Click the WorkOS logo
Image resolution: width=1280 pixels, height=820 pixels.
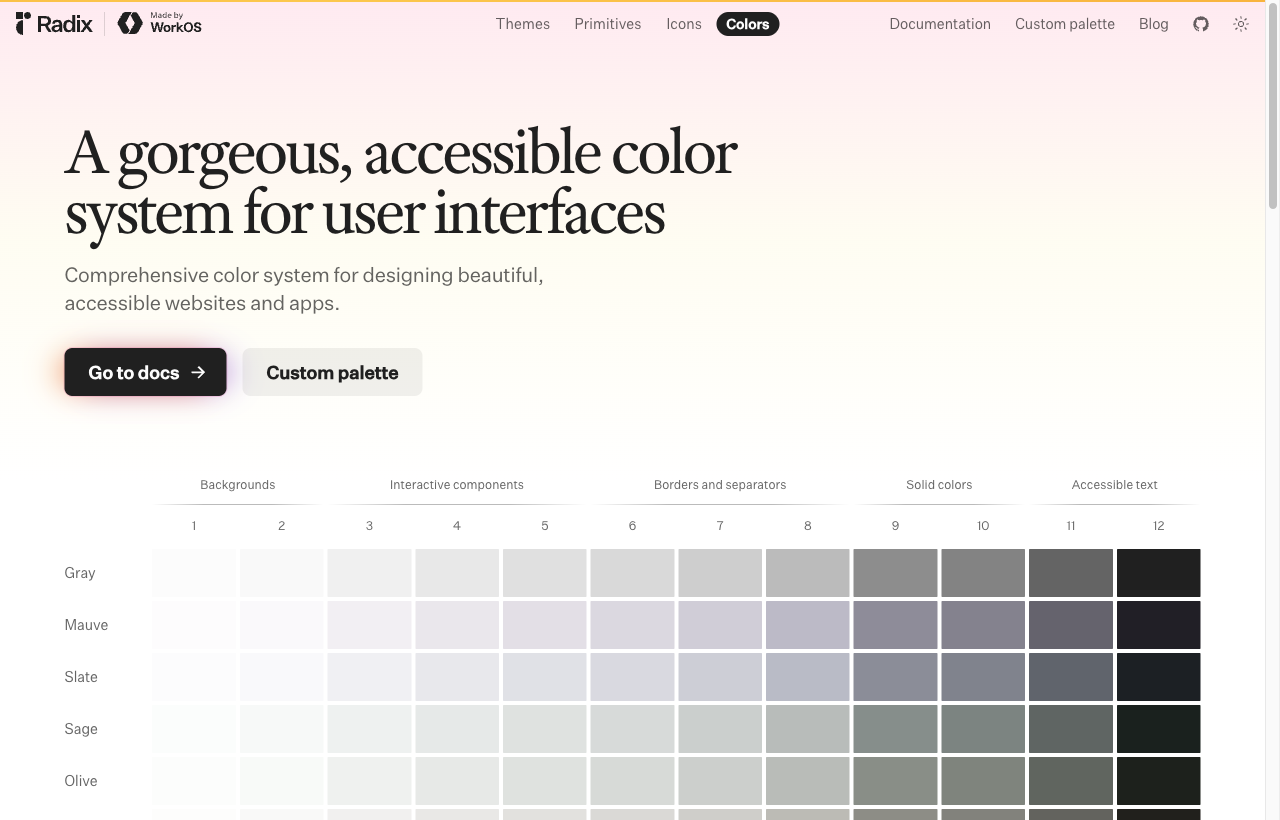(159, 24)
